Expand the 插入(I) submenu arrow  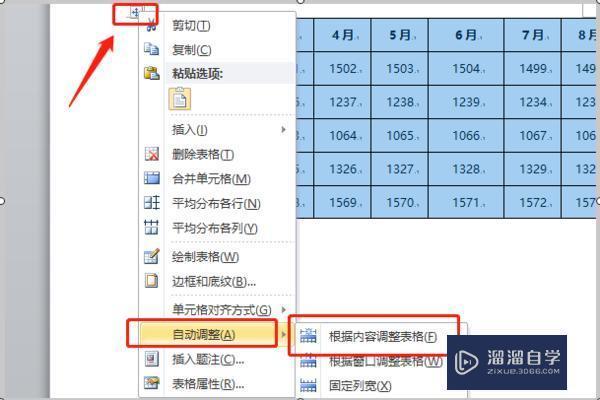[x=283, y=130]
